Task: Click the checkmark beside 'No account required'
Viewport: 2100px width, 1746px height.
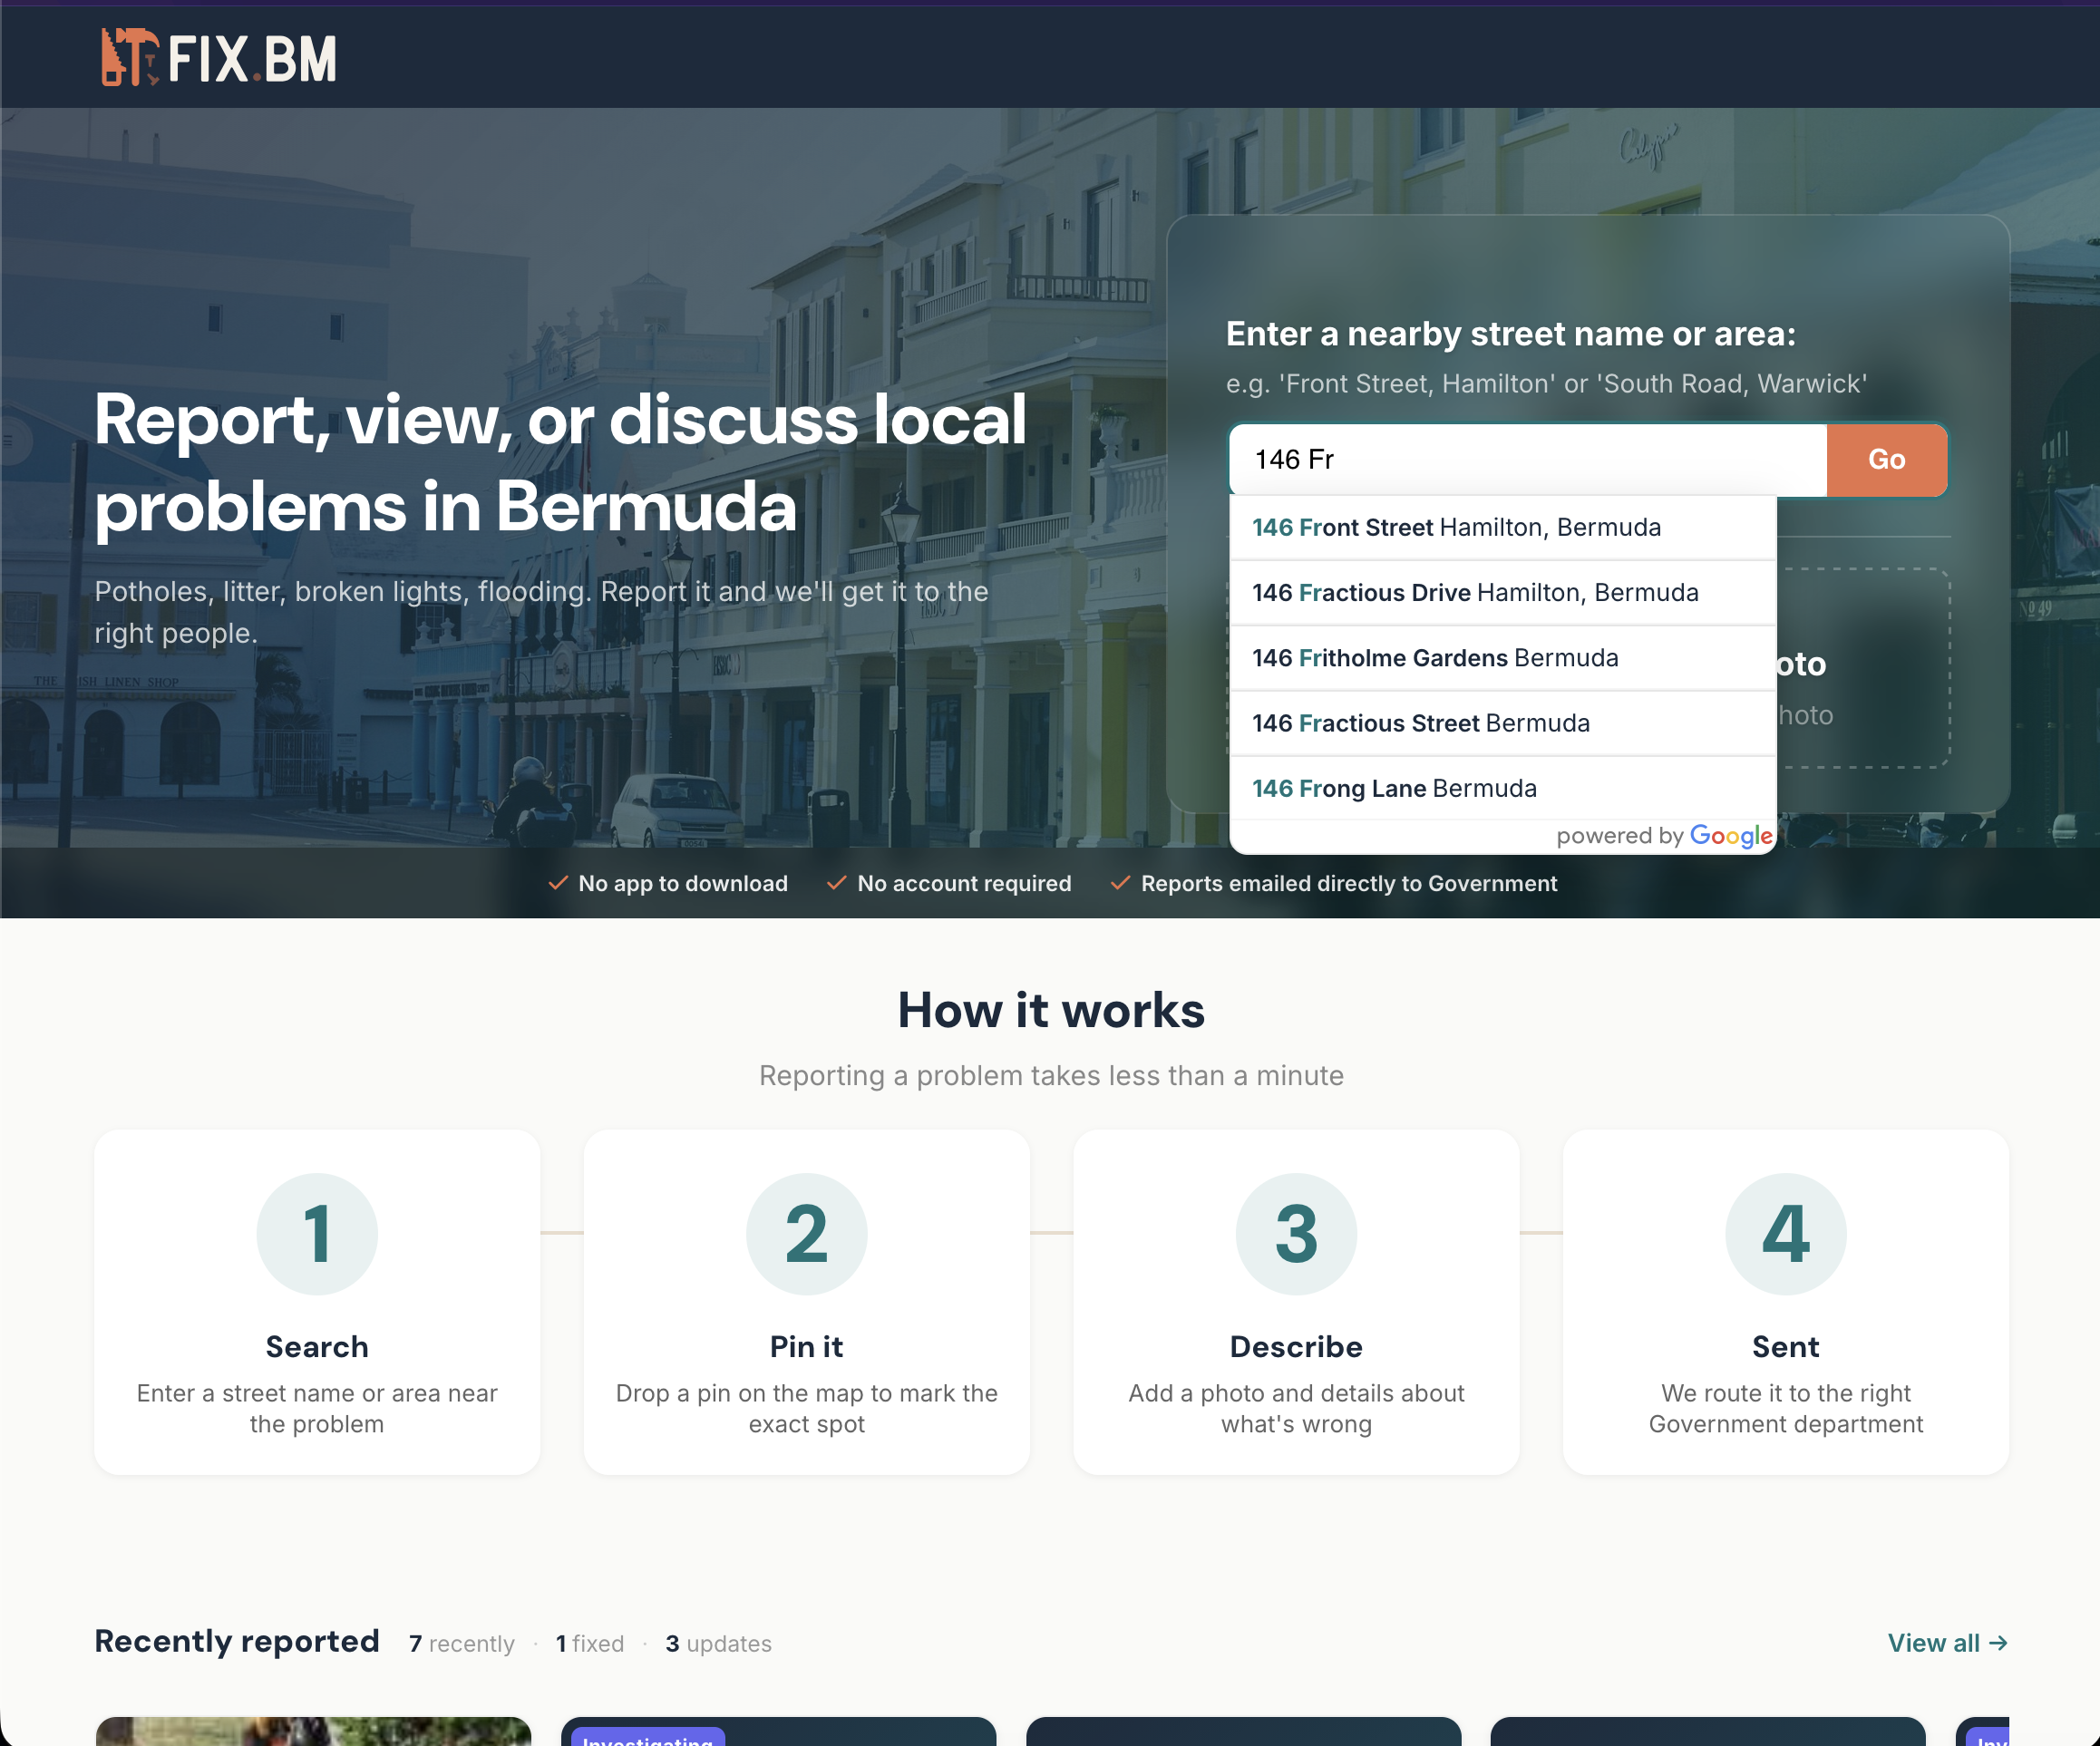Action: [x=837, y=884]
